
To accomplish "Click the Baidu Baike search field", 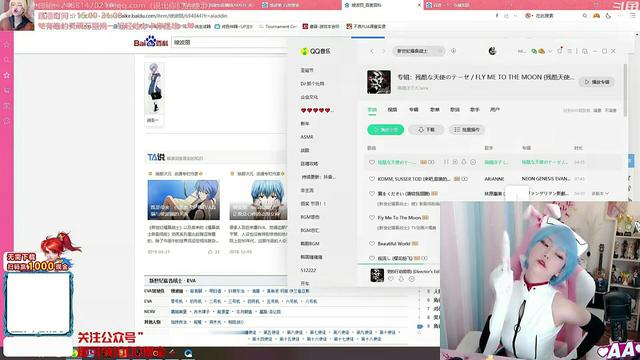I will tap(229, 42).
